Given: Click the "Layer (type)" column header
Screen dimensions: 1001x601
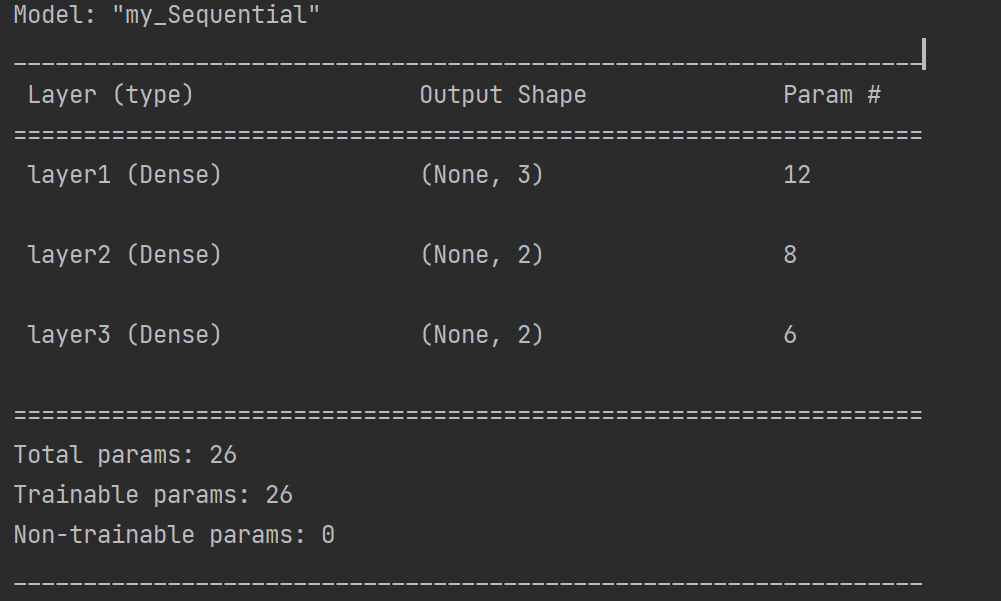Looking at the screenshot, I should point(110,95).
